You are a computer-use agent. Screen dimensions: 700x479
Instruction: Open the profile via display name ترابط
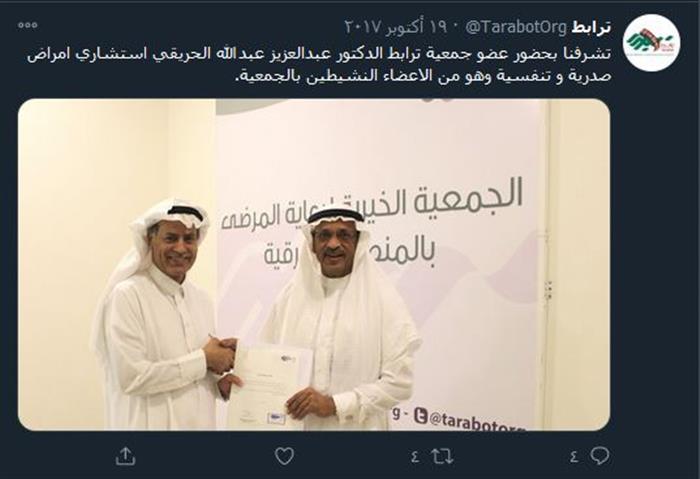click(591, 28)
